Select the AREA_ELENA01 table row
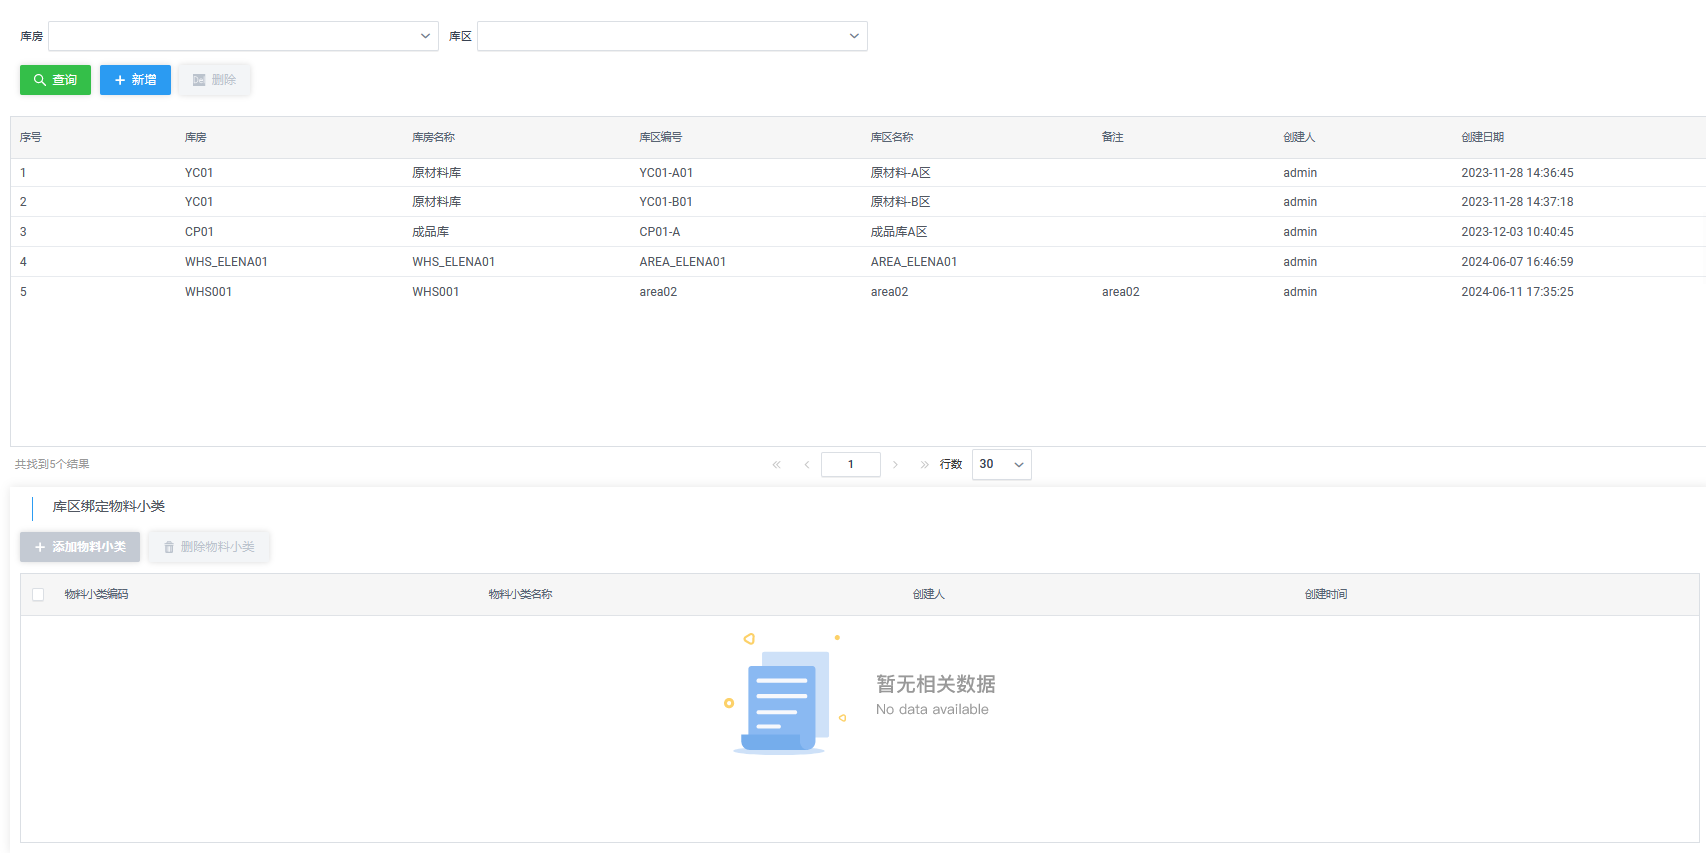 [x=682, y=262]
